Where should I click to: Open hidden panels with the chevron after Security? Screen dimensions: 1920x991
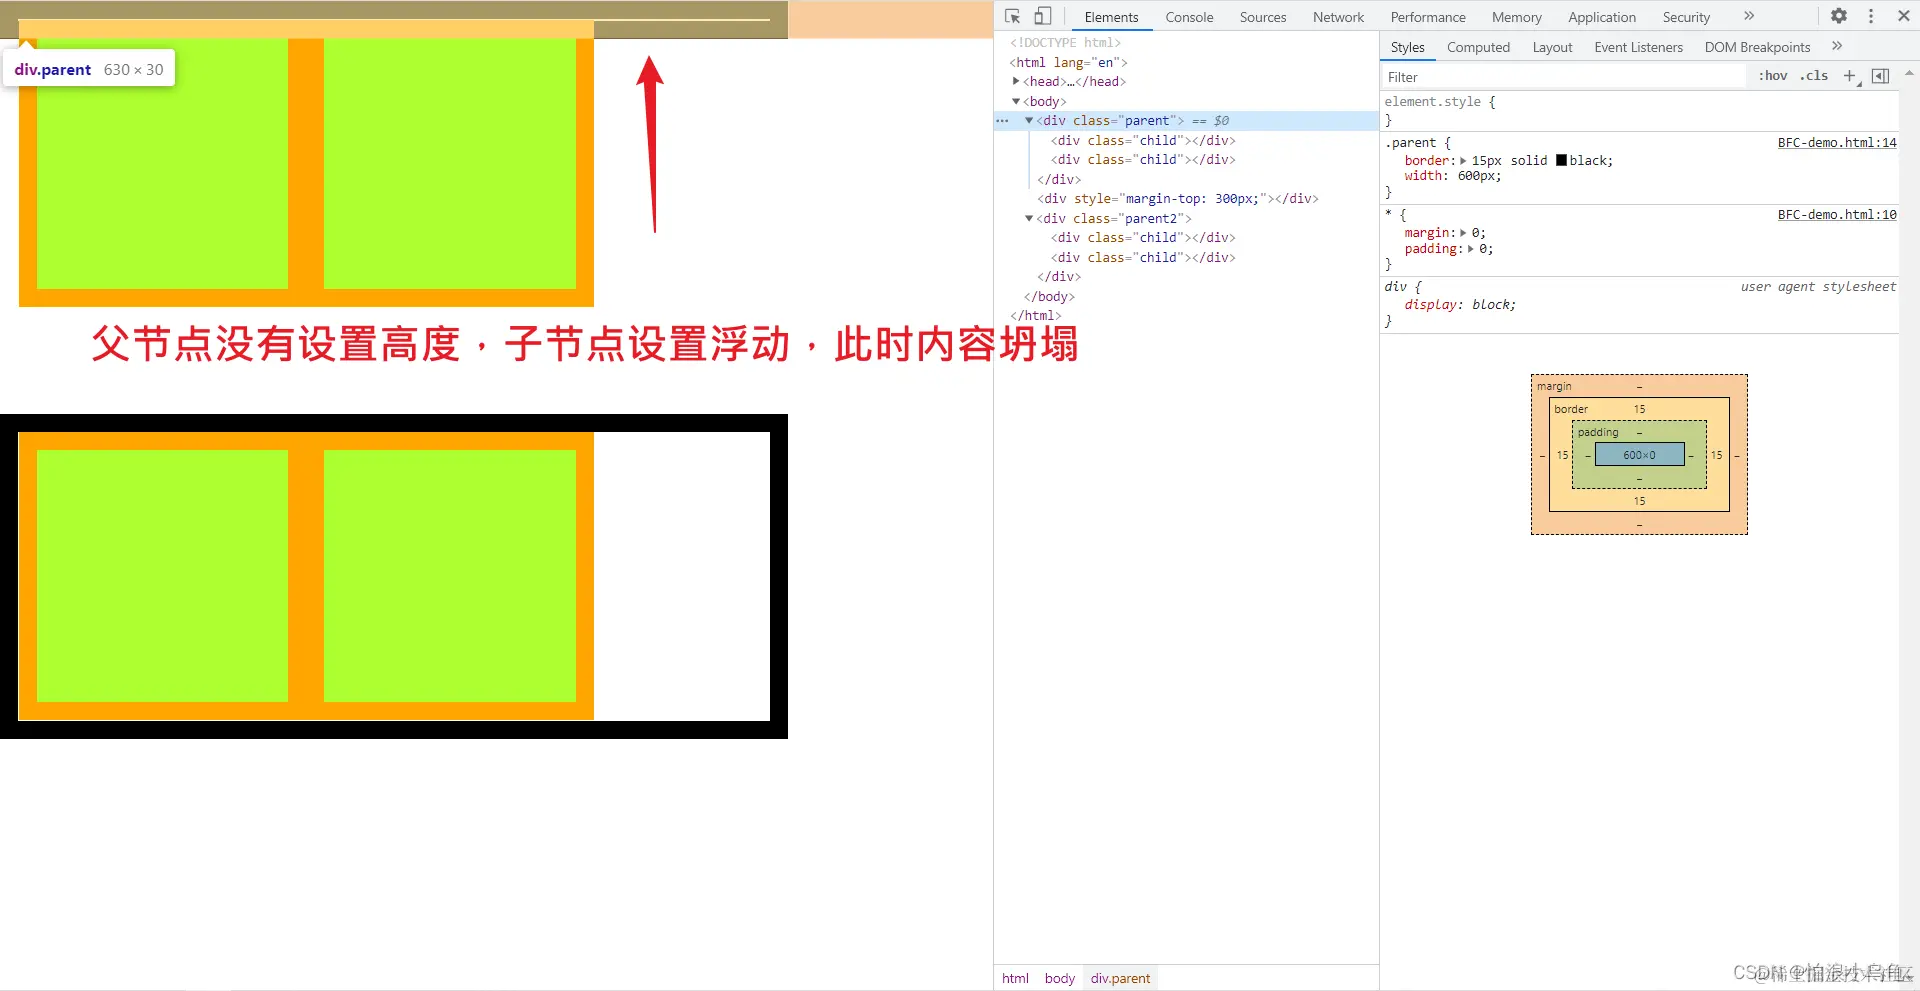[1748, 16]
